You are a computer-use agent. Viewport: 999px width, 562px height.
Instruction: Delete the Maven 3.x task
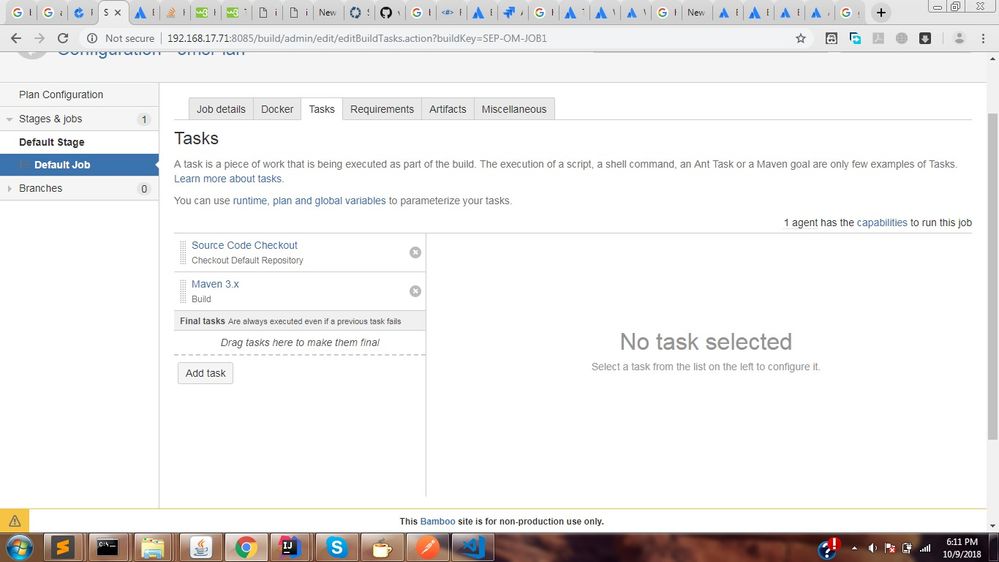point(415,291)
